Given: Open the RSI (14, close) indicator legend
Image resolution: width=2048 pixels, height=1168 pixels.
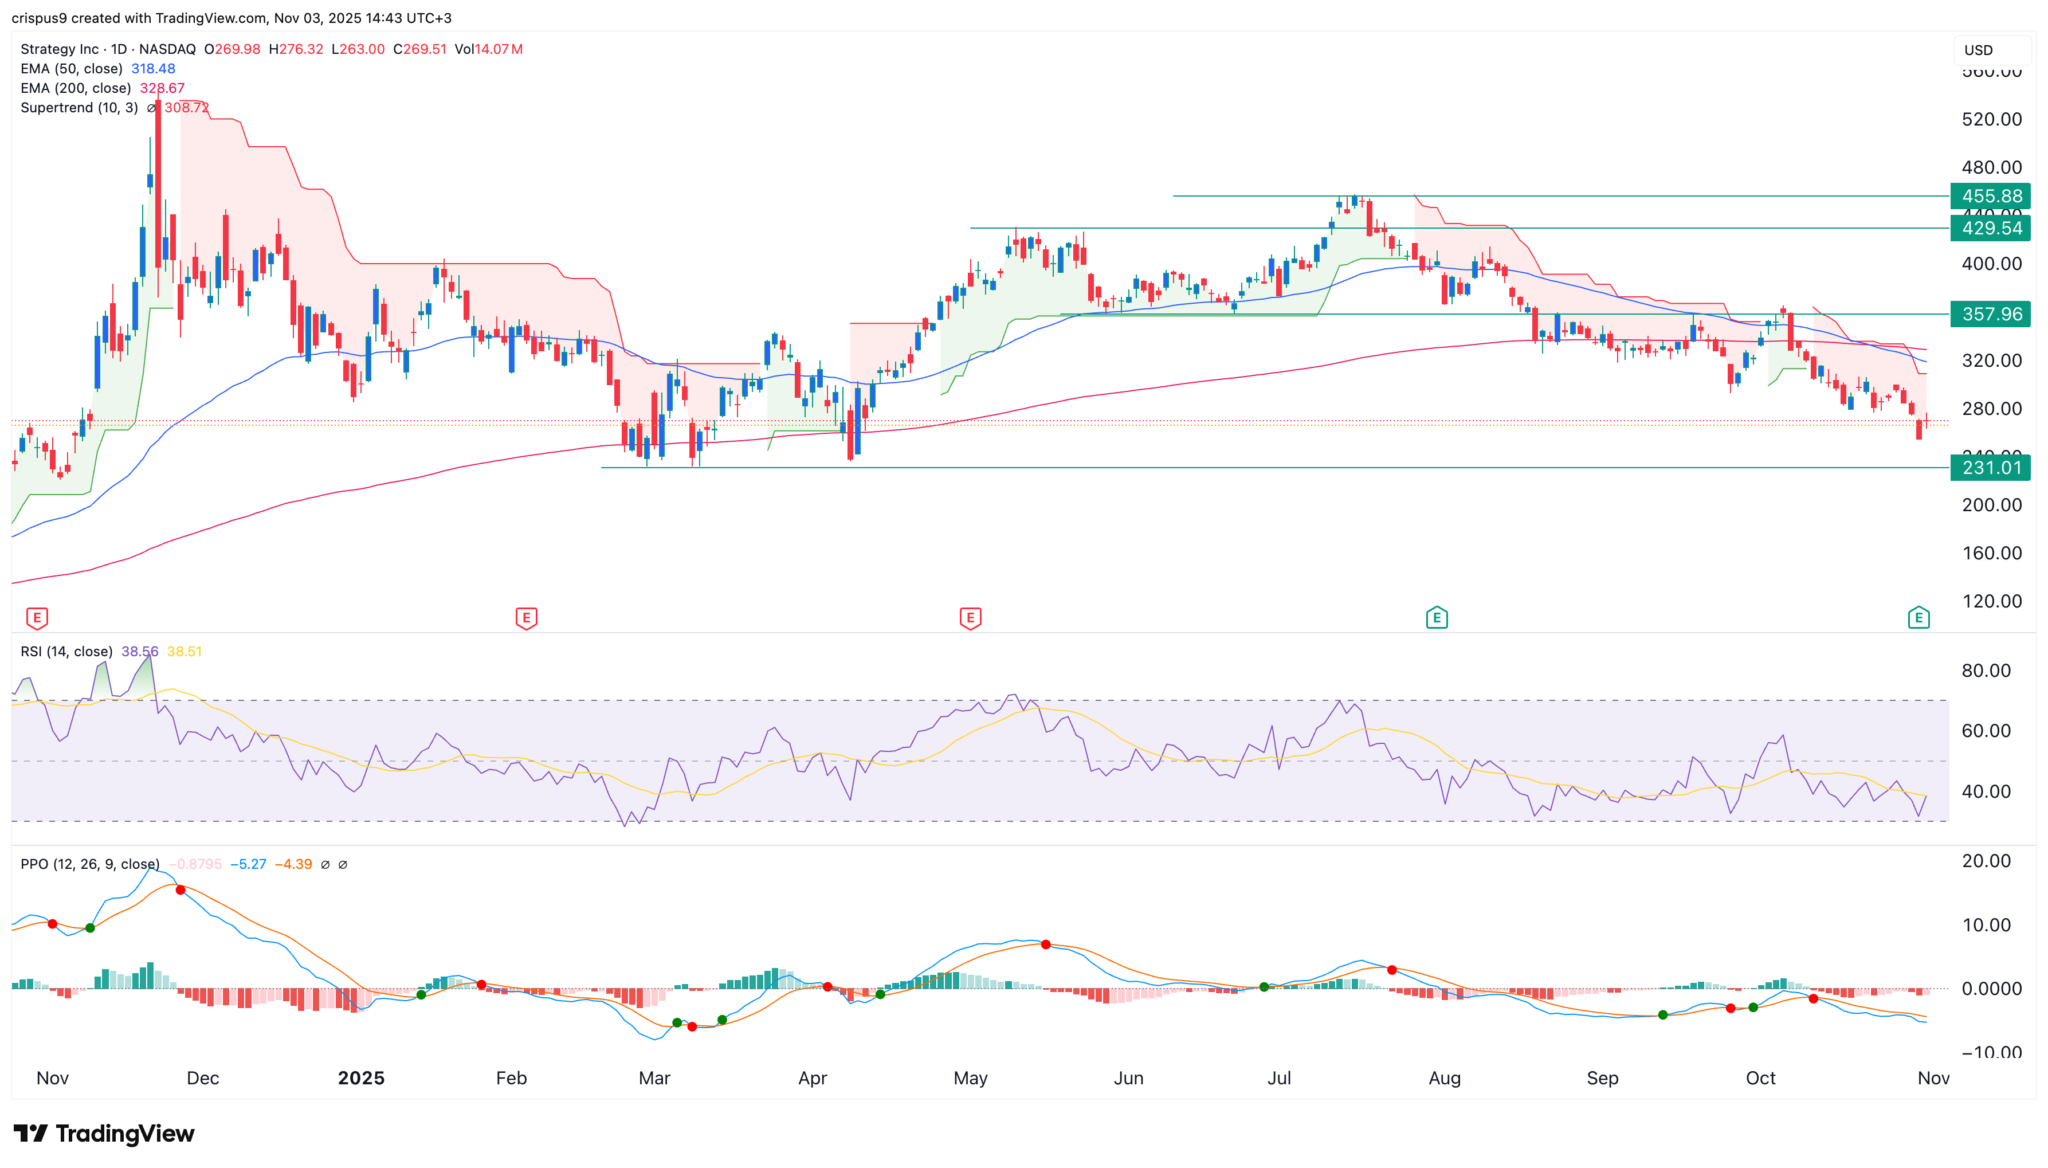Looking at the screenshot, I should pyautogui.click(x=66, y=651).
